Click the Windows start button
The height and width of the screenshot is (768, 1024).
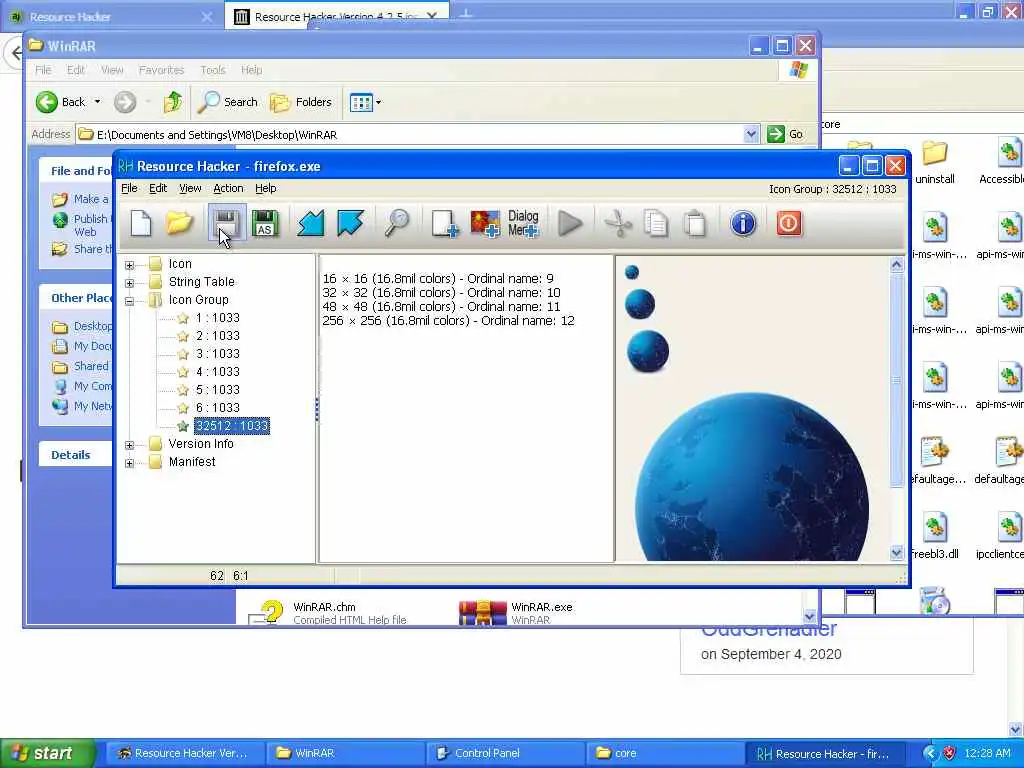pos(48,753)
